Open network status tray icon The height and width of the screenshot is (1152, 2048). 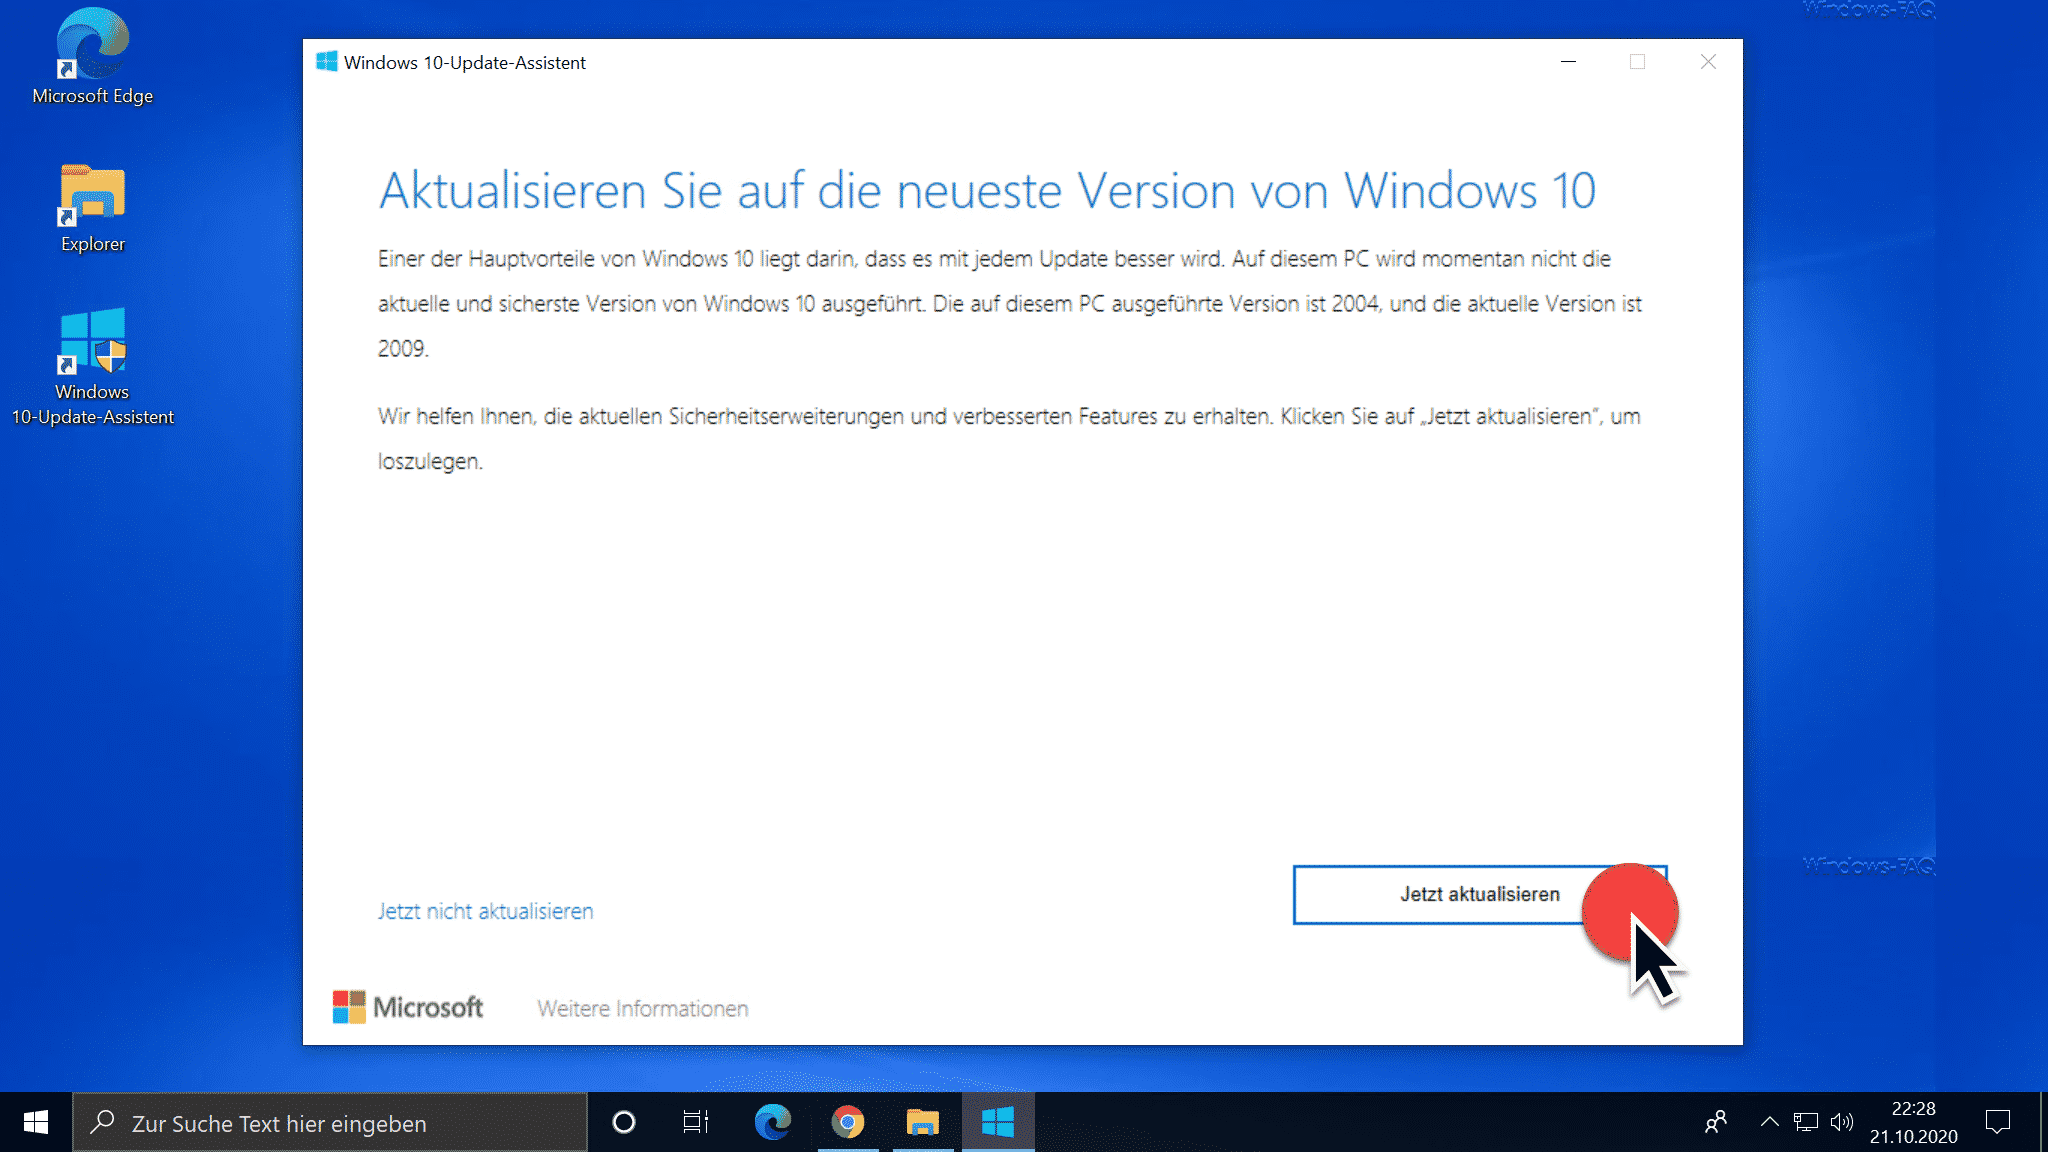[x=1806, y=1122]
